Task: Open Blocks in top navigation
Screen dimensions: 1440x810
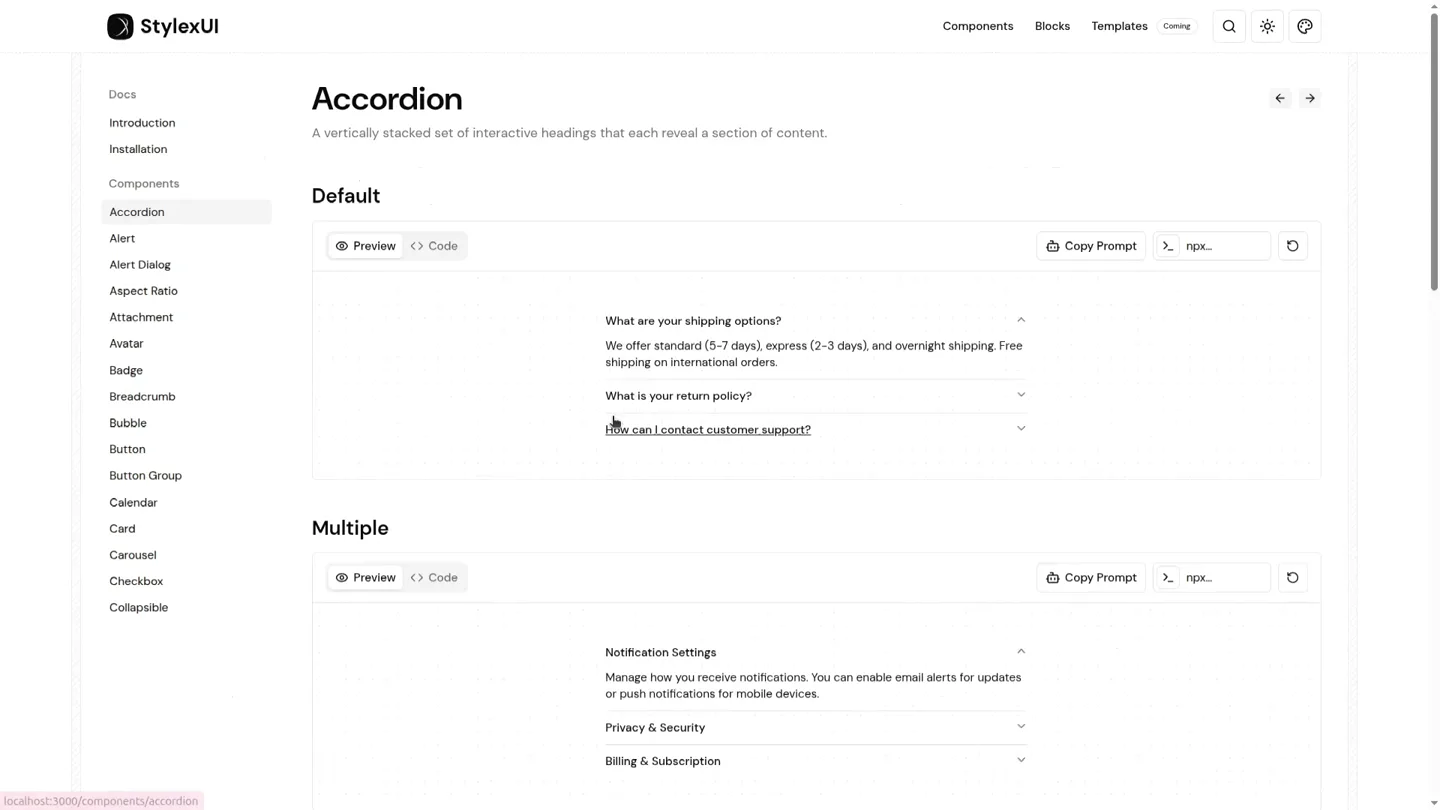Action: point(1052,27)
